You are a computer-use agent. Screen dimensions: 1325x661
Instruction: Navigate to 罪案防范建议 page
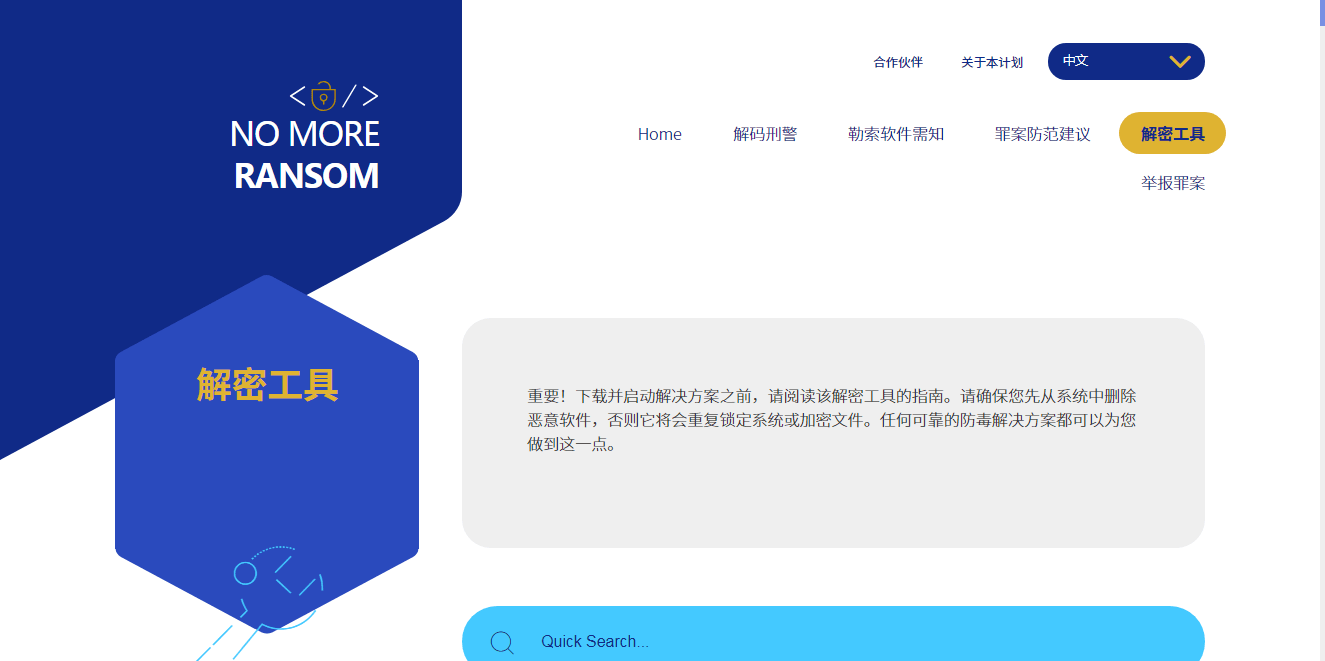1042,133
